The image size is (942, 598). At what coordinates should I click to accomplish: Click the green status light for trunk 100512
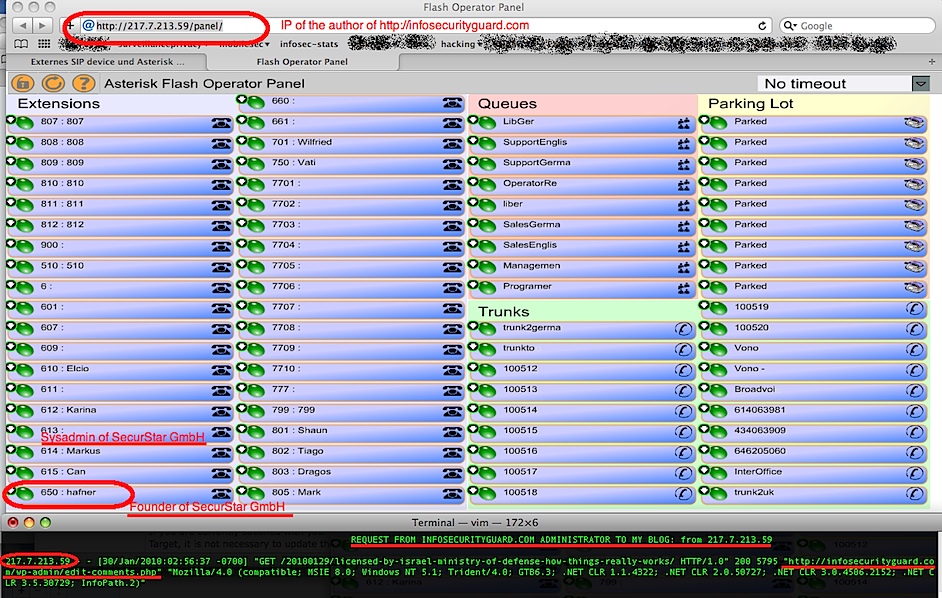click(x=487, y=371)
